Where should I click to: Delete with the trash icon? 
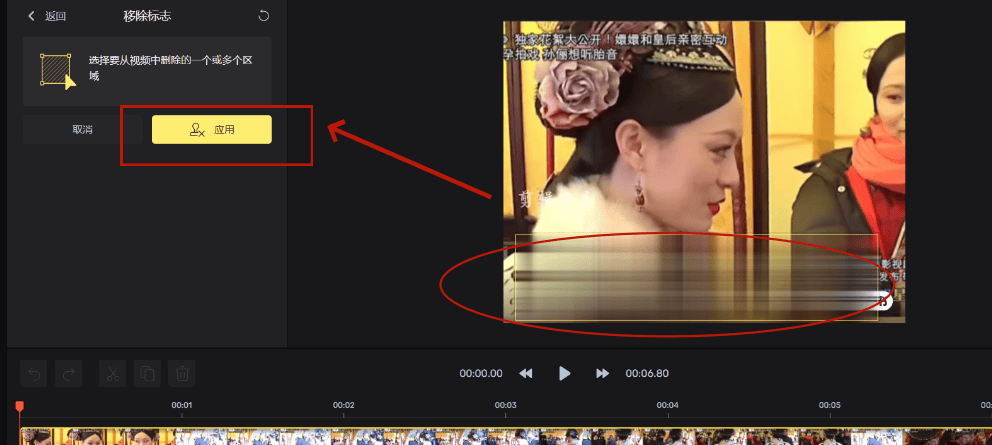[182, 374]
